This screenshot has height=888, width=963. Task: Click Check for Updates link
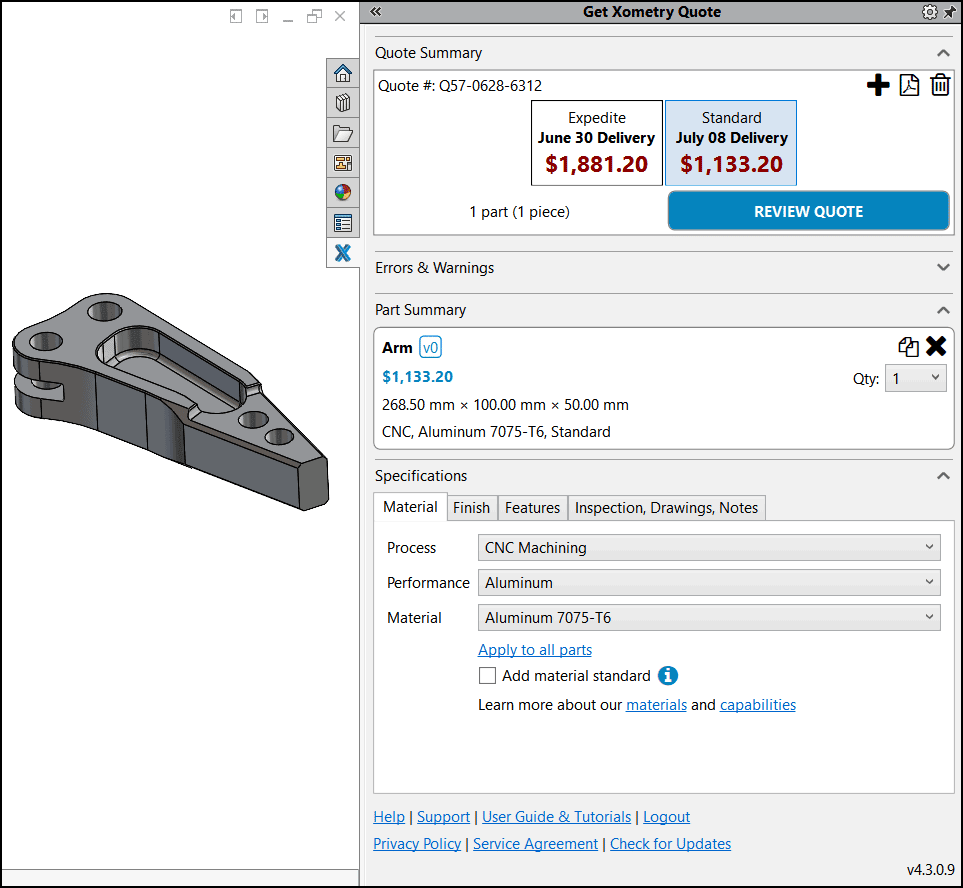pos(670,844)
